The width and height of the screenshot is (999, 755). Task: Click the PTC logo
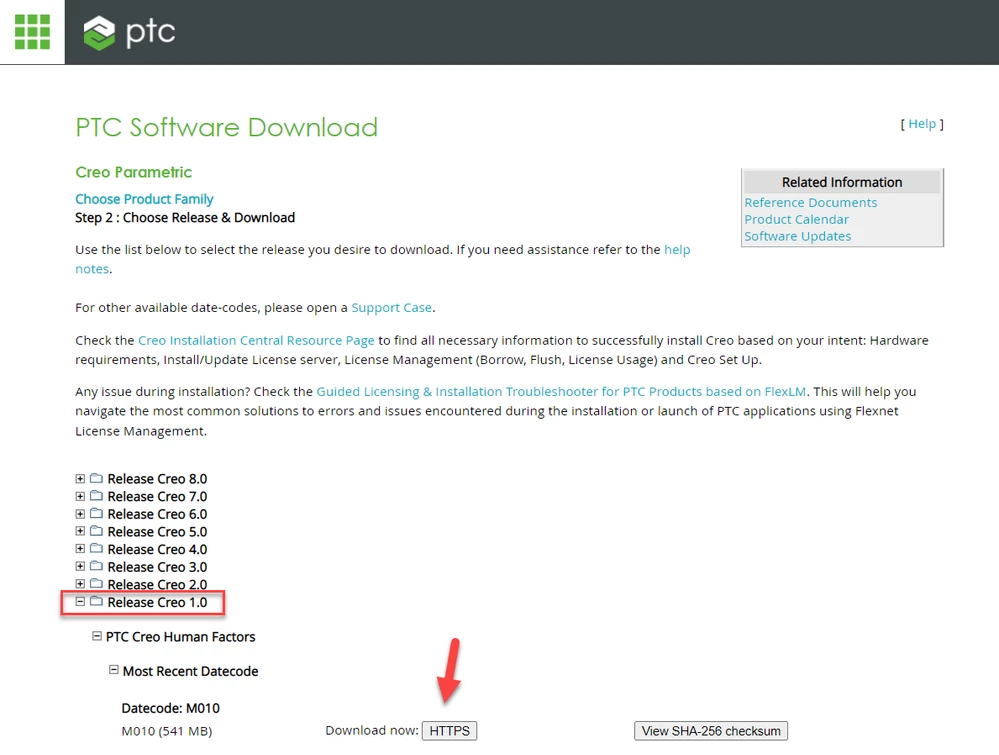pyautogui.click(x=129, y=32)
